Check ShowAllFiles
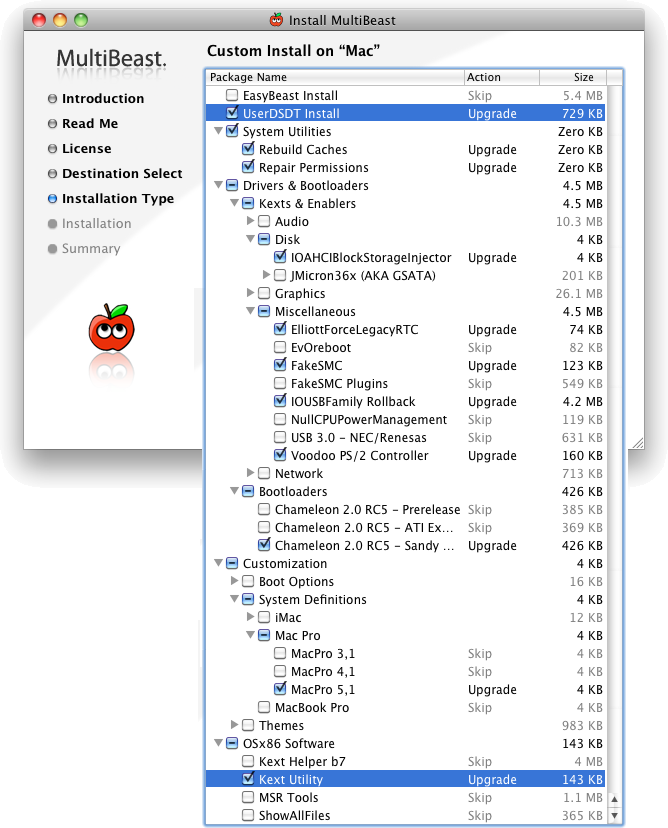Screen dimensions: 668x828 (x=248, y=815)
